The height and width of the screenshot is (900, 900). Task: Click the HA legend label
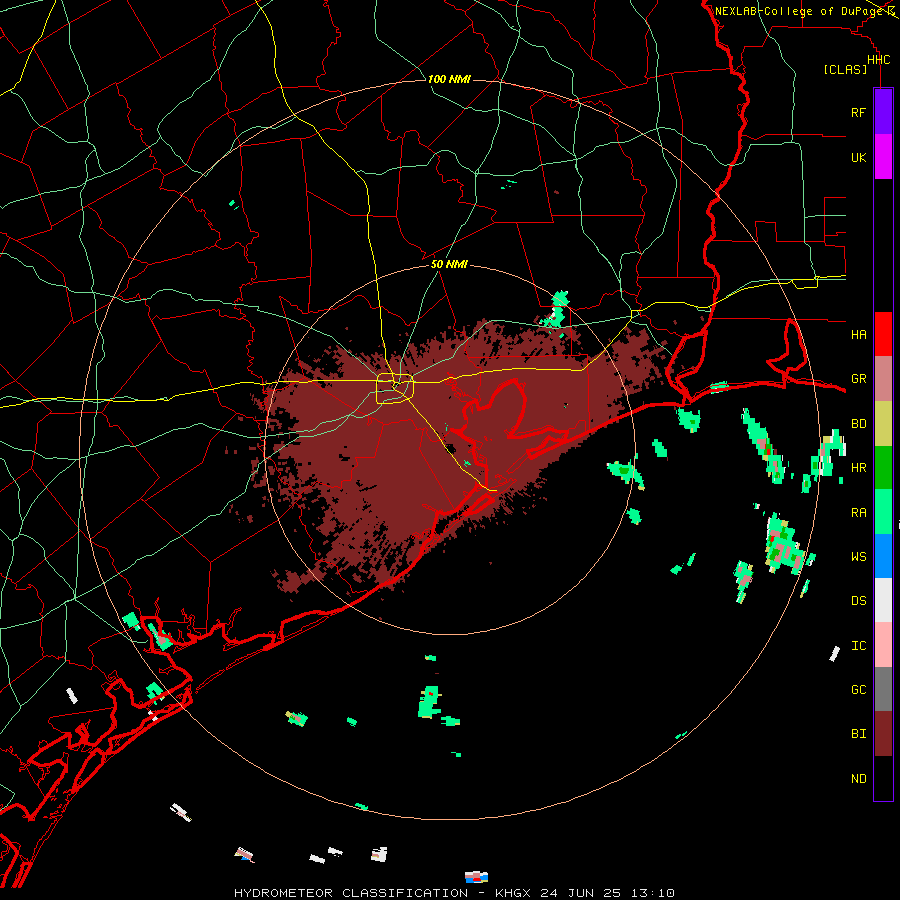(858, 334)
